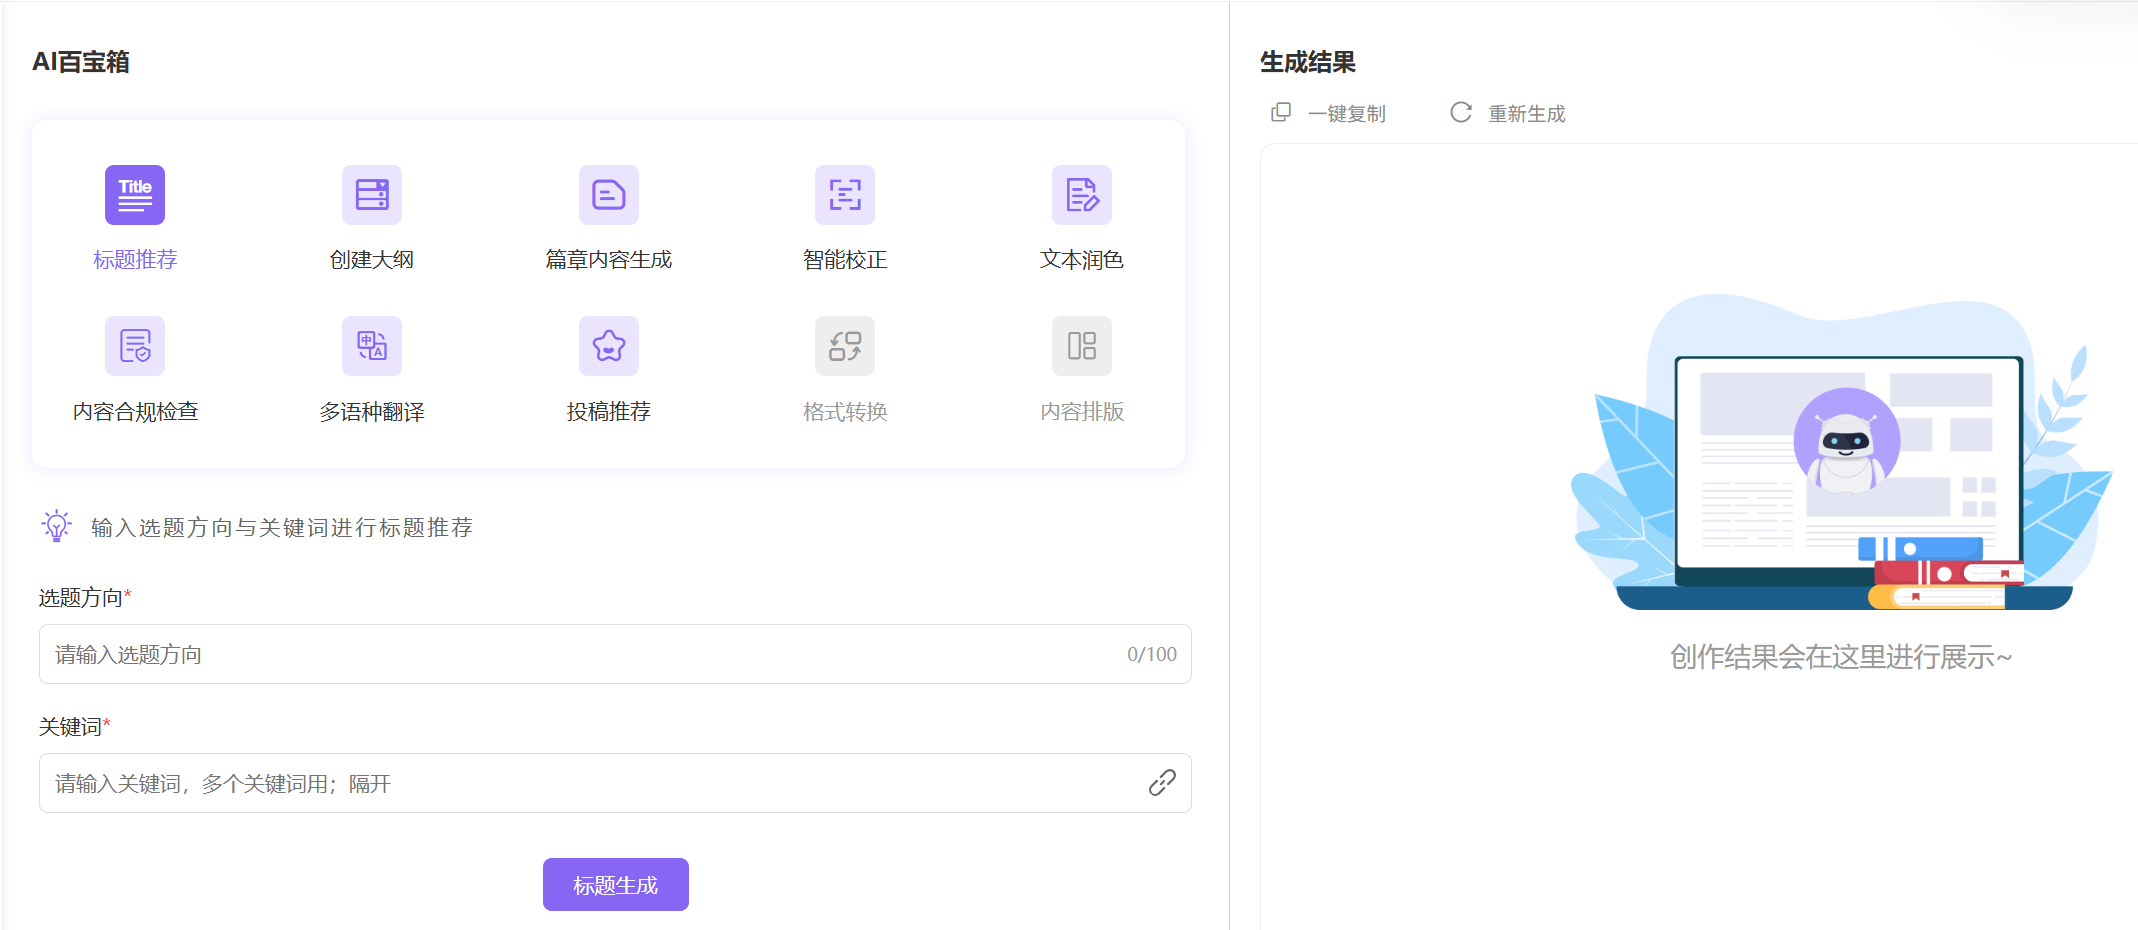Click the robot illustration in results panel
The image size is (2138, 930).
(x=1846, y=442)
